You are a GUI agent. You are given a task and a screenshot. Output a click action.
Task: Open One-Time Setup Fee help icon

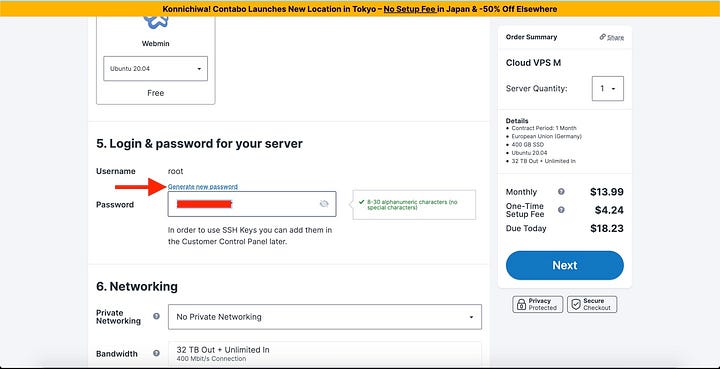561,210
